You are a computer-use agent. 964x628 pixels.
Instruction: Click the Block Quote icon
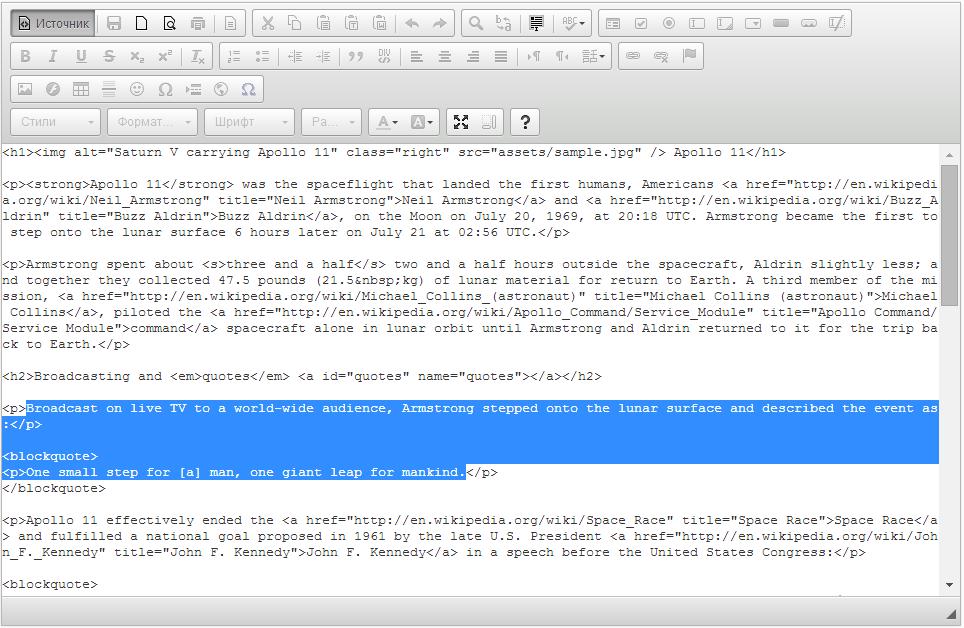(x=355, y=56)
